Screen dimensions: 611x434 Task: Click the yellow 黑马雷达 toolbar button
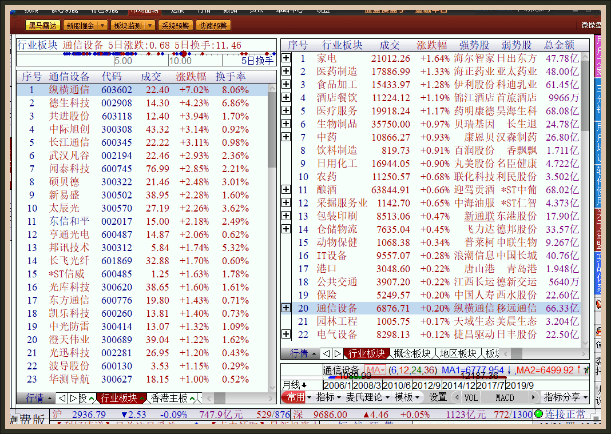[42, 25]
